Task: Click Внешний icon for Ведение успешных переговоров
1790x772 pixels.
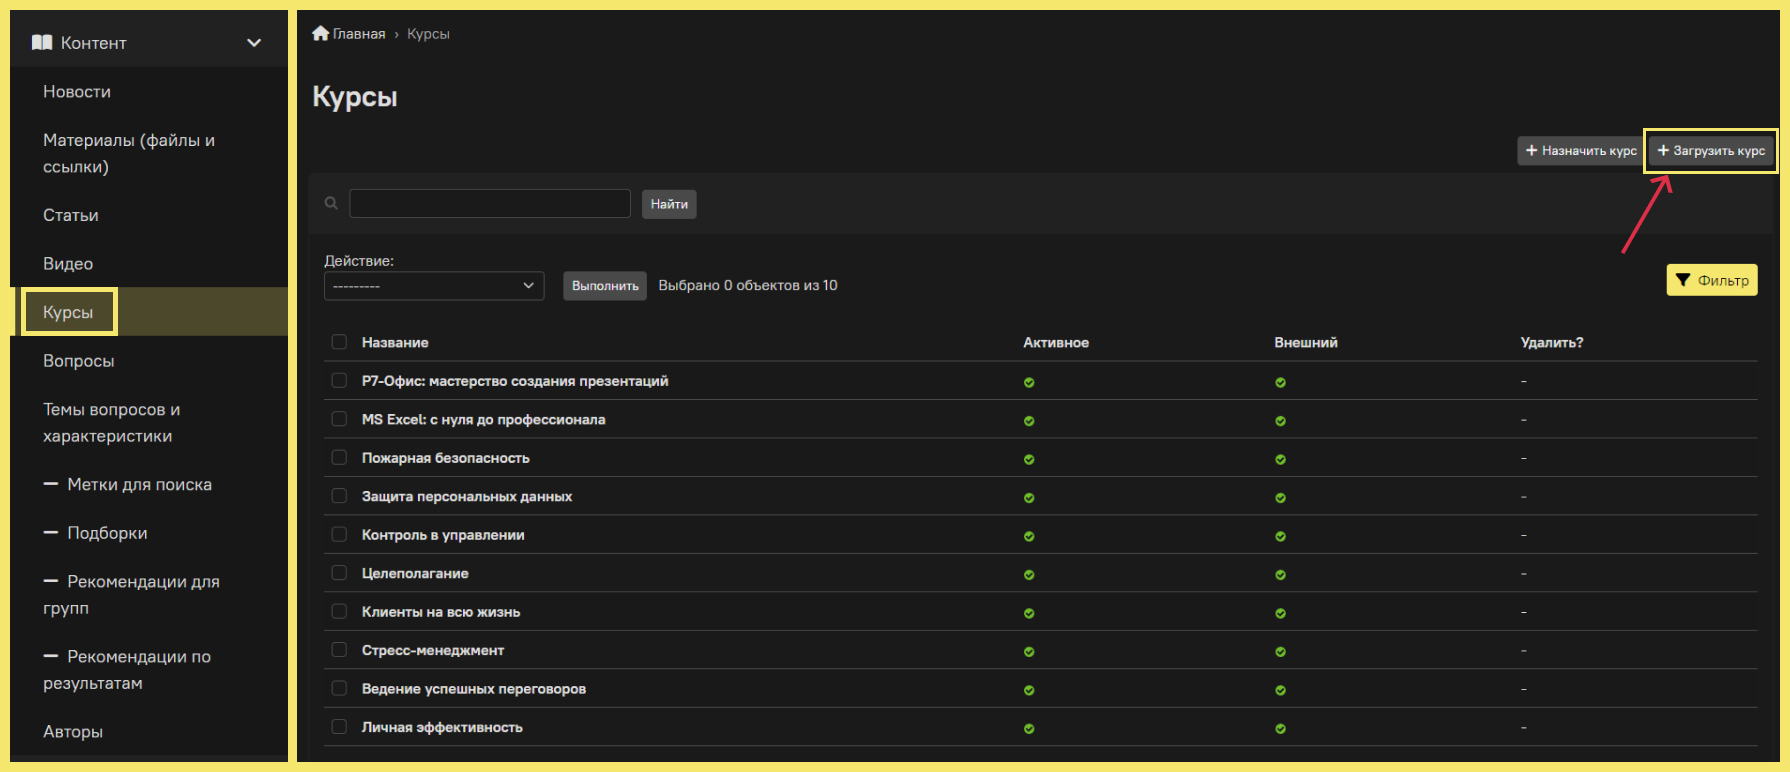Action: (x=1280, y=690)
